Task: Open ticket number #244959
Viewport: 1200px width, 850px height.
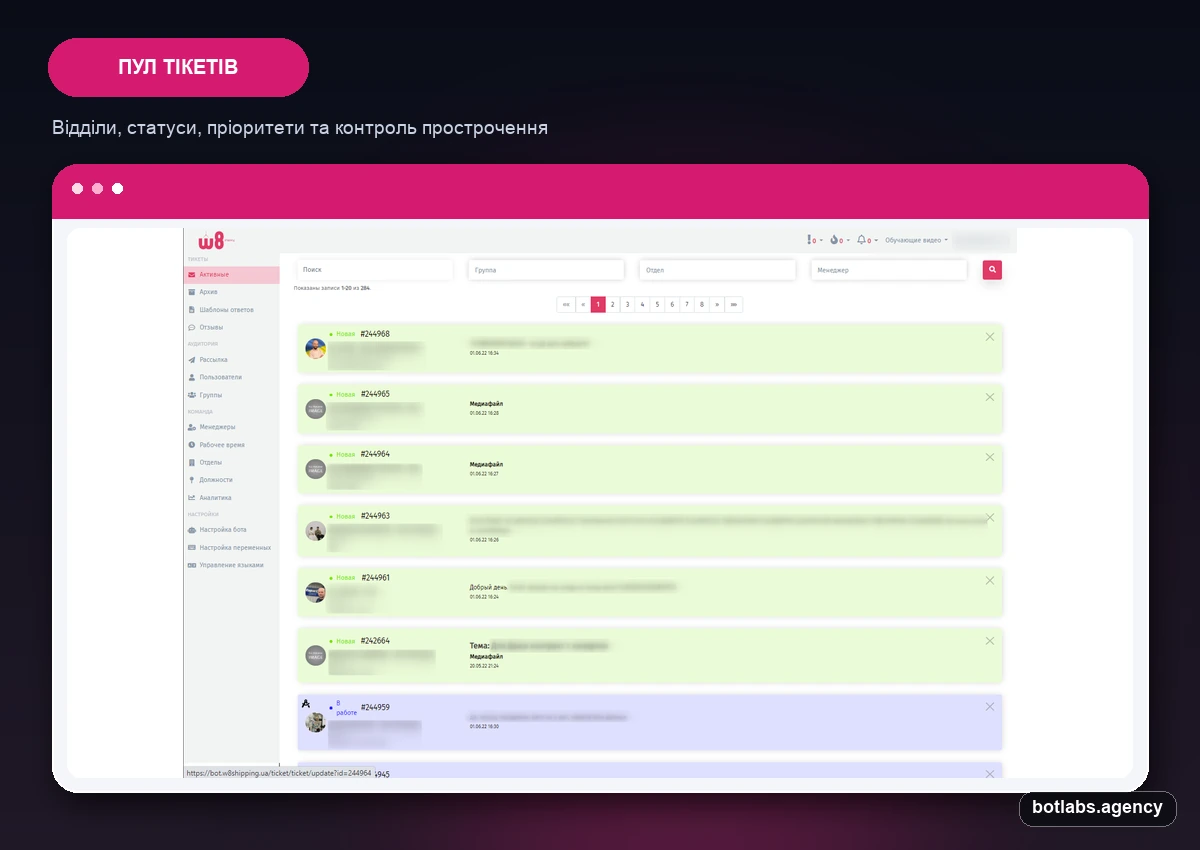Action: pos(375,707)
